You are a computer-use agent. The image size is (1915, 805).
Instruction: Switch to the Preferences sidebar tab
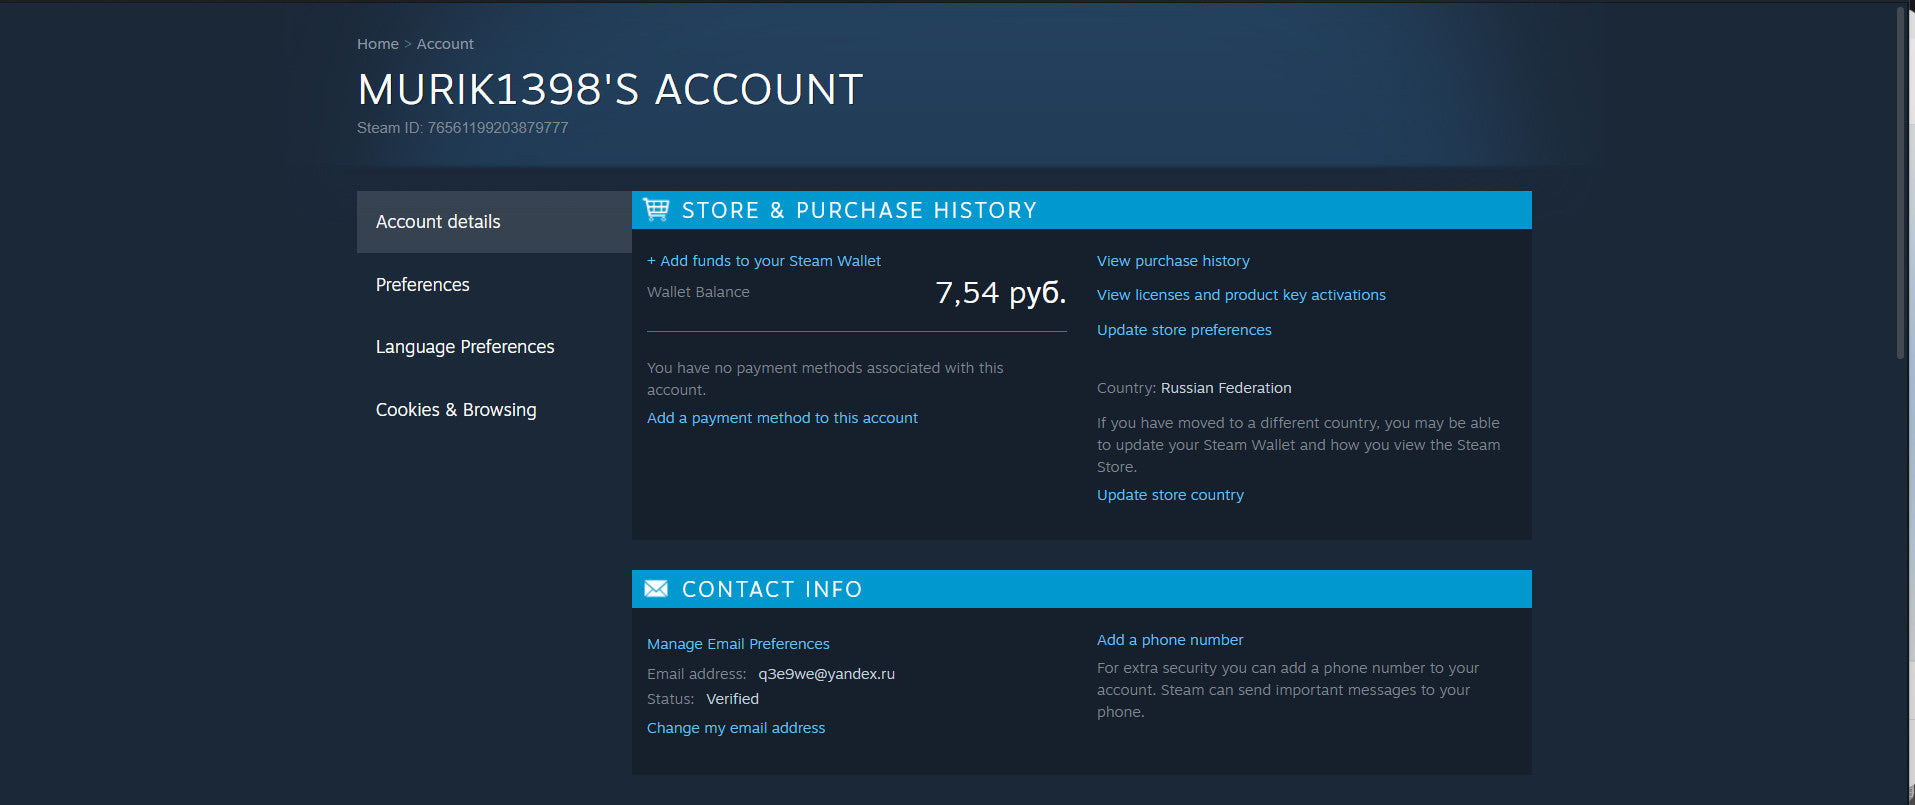pos(422,285)
